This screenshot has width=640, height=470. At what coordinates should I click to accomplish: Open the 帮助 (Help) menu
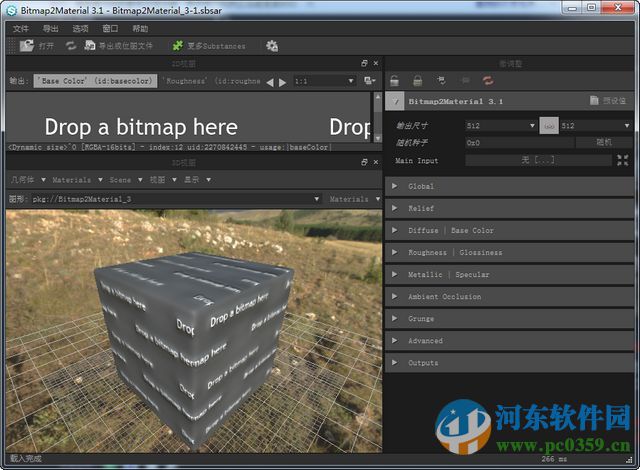pos(140,29)
